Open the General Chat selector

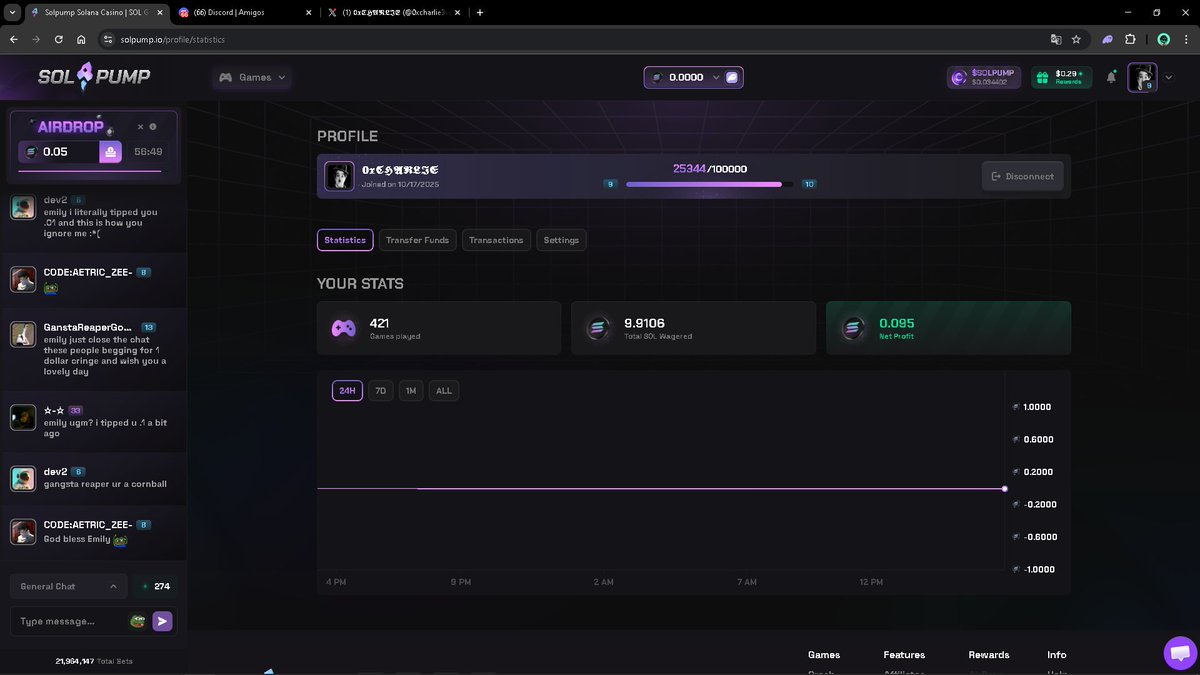click(68, 586)
